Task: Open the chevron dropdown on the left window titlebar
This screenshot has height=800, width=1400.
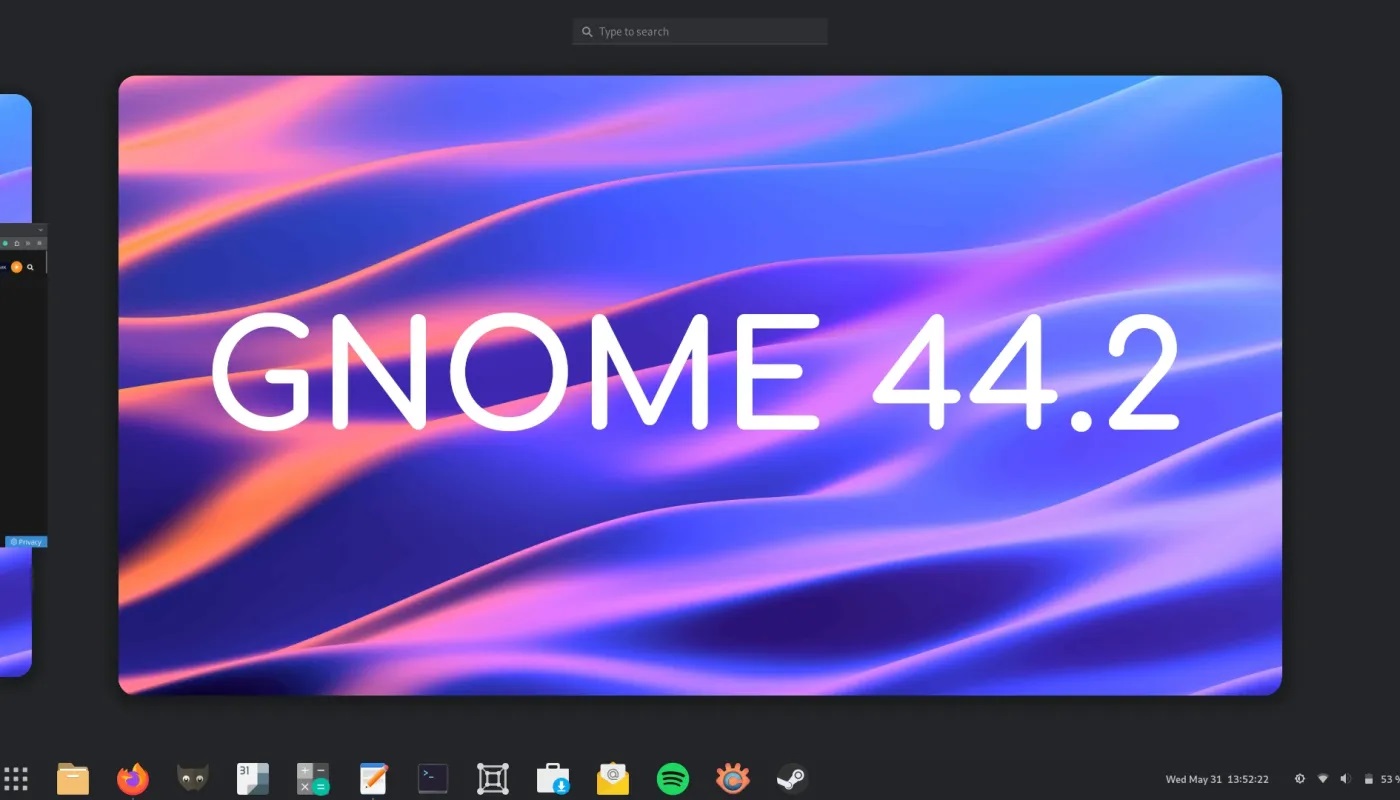Action: 41,229
